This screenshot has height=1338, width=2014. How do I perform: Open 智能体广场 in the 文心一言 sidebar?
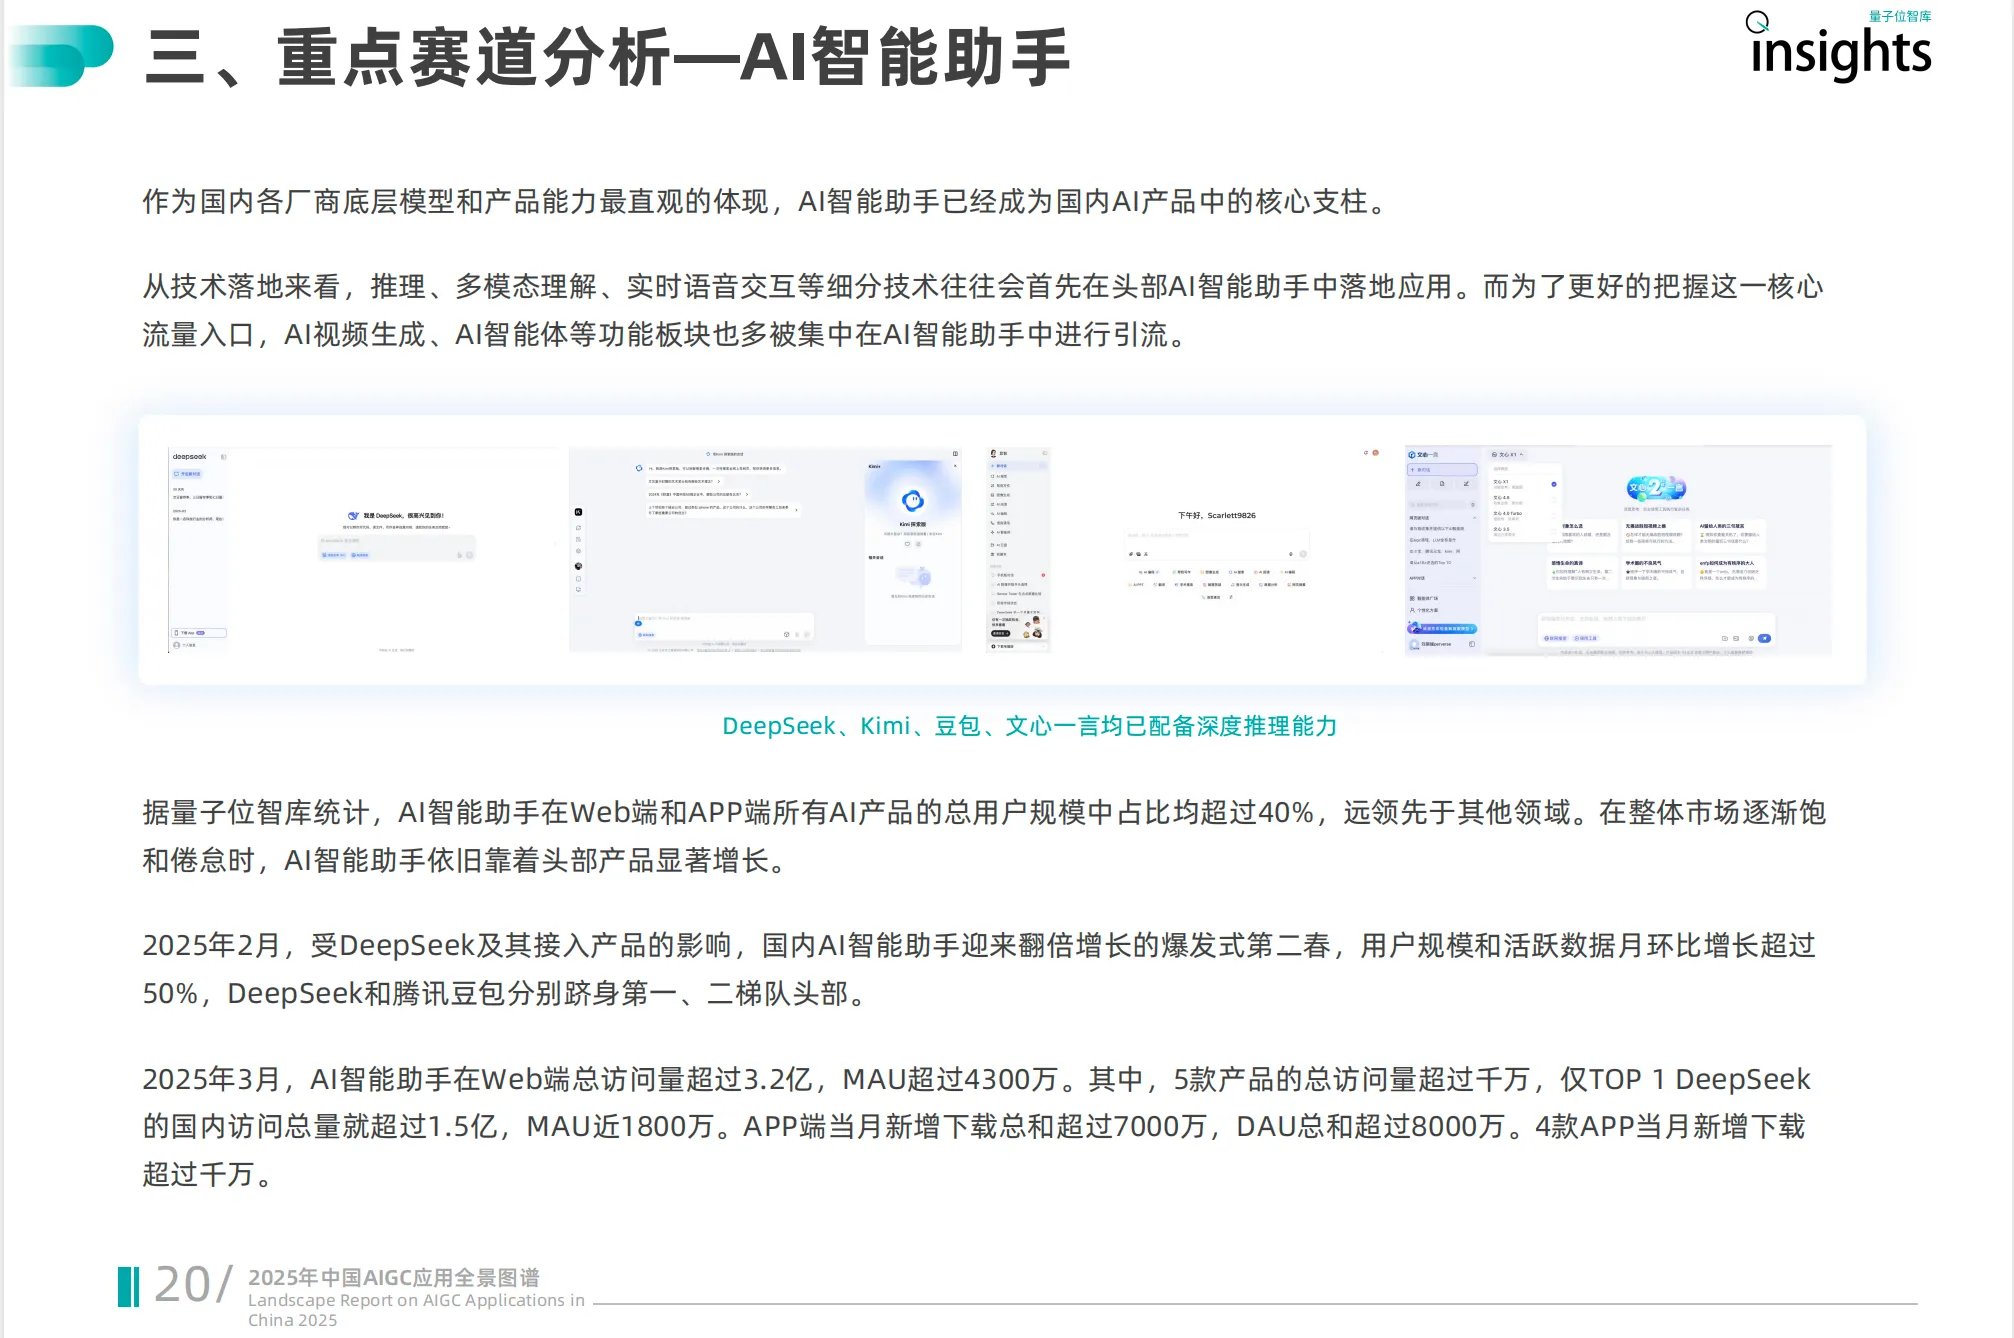pyautogui.click(x=1427, y=598)
